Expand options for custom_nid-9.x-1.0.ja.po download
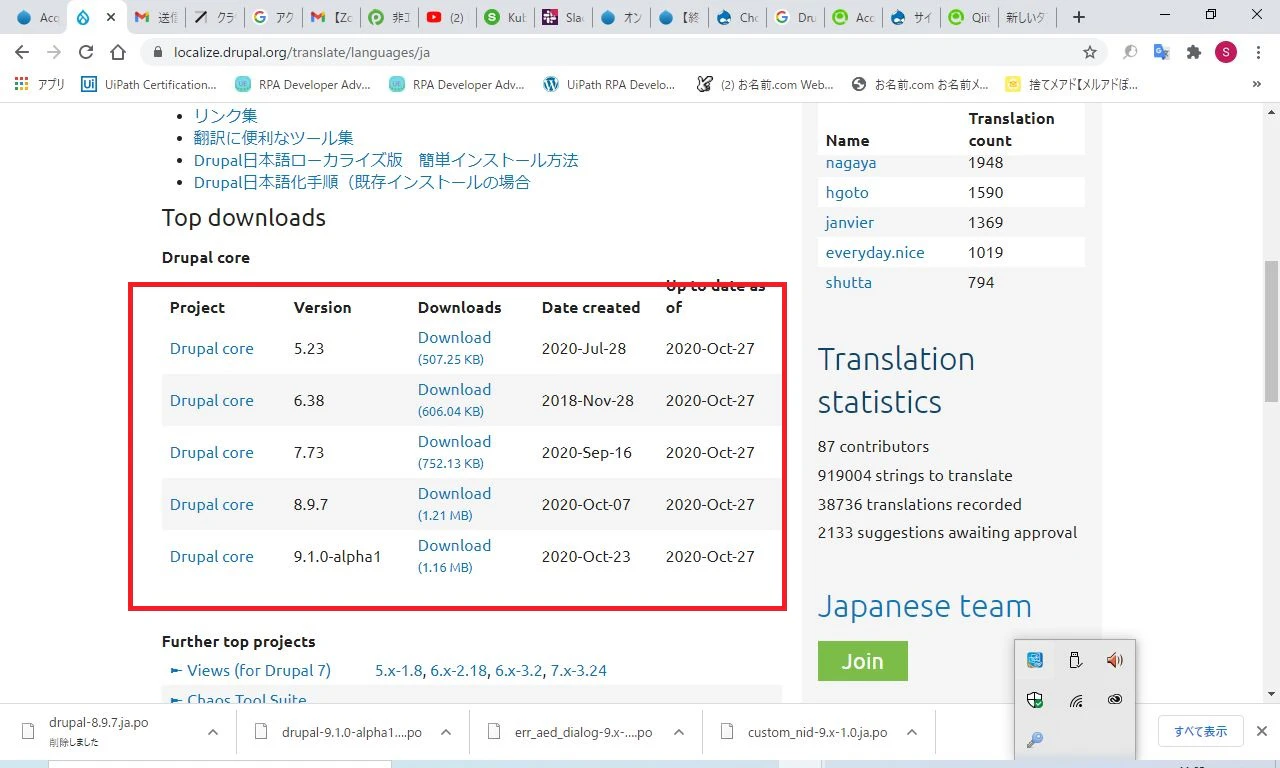The image size is (1280, 768). [912, 732]
